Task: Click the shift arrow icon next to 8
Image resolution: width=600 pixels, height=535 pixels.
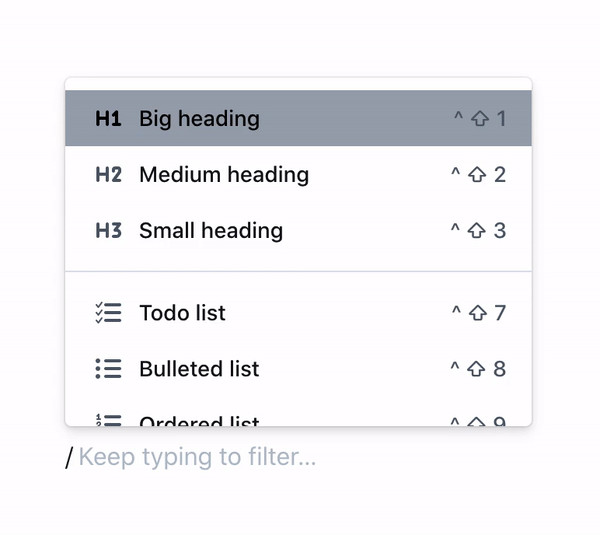Action: click(476, 369)
